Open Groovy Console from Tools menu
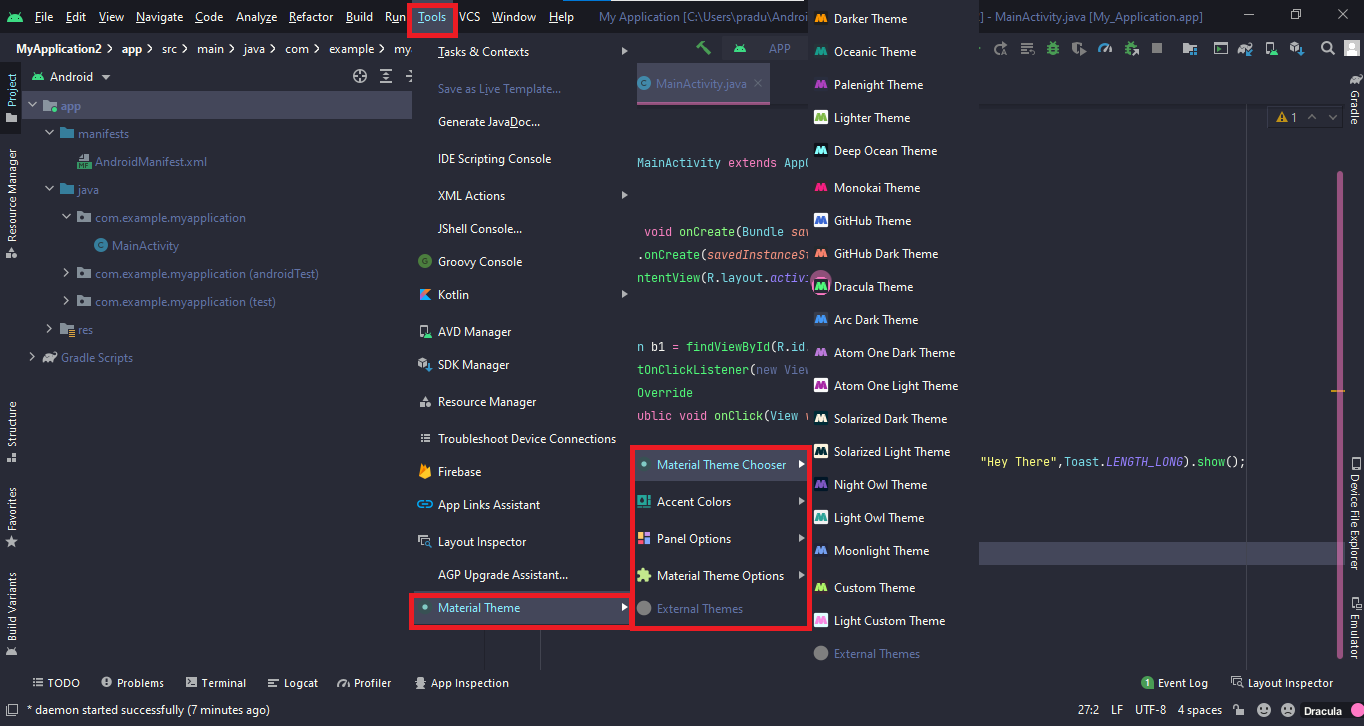The image size is (1364, 726). (x=521, y=262)
